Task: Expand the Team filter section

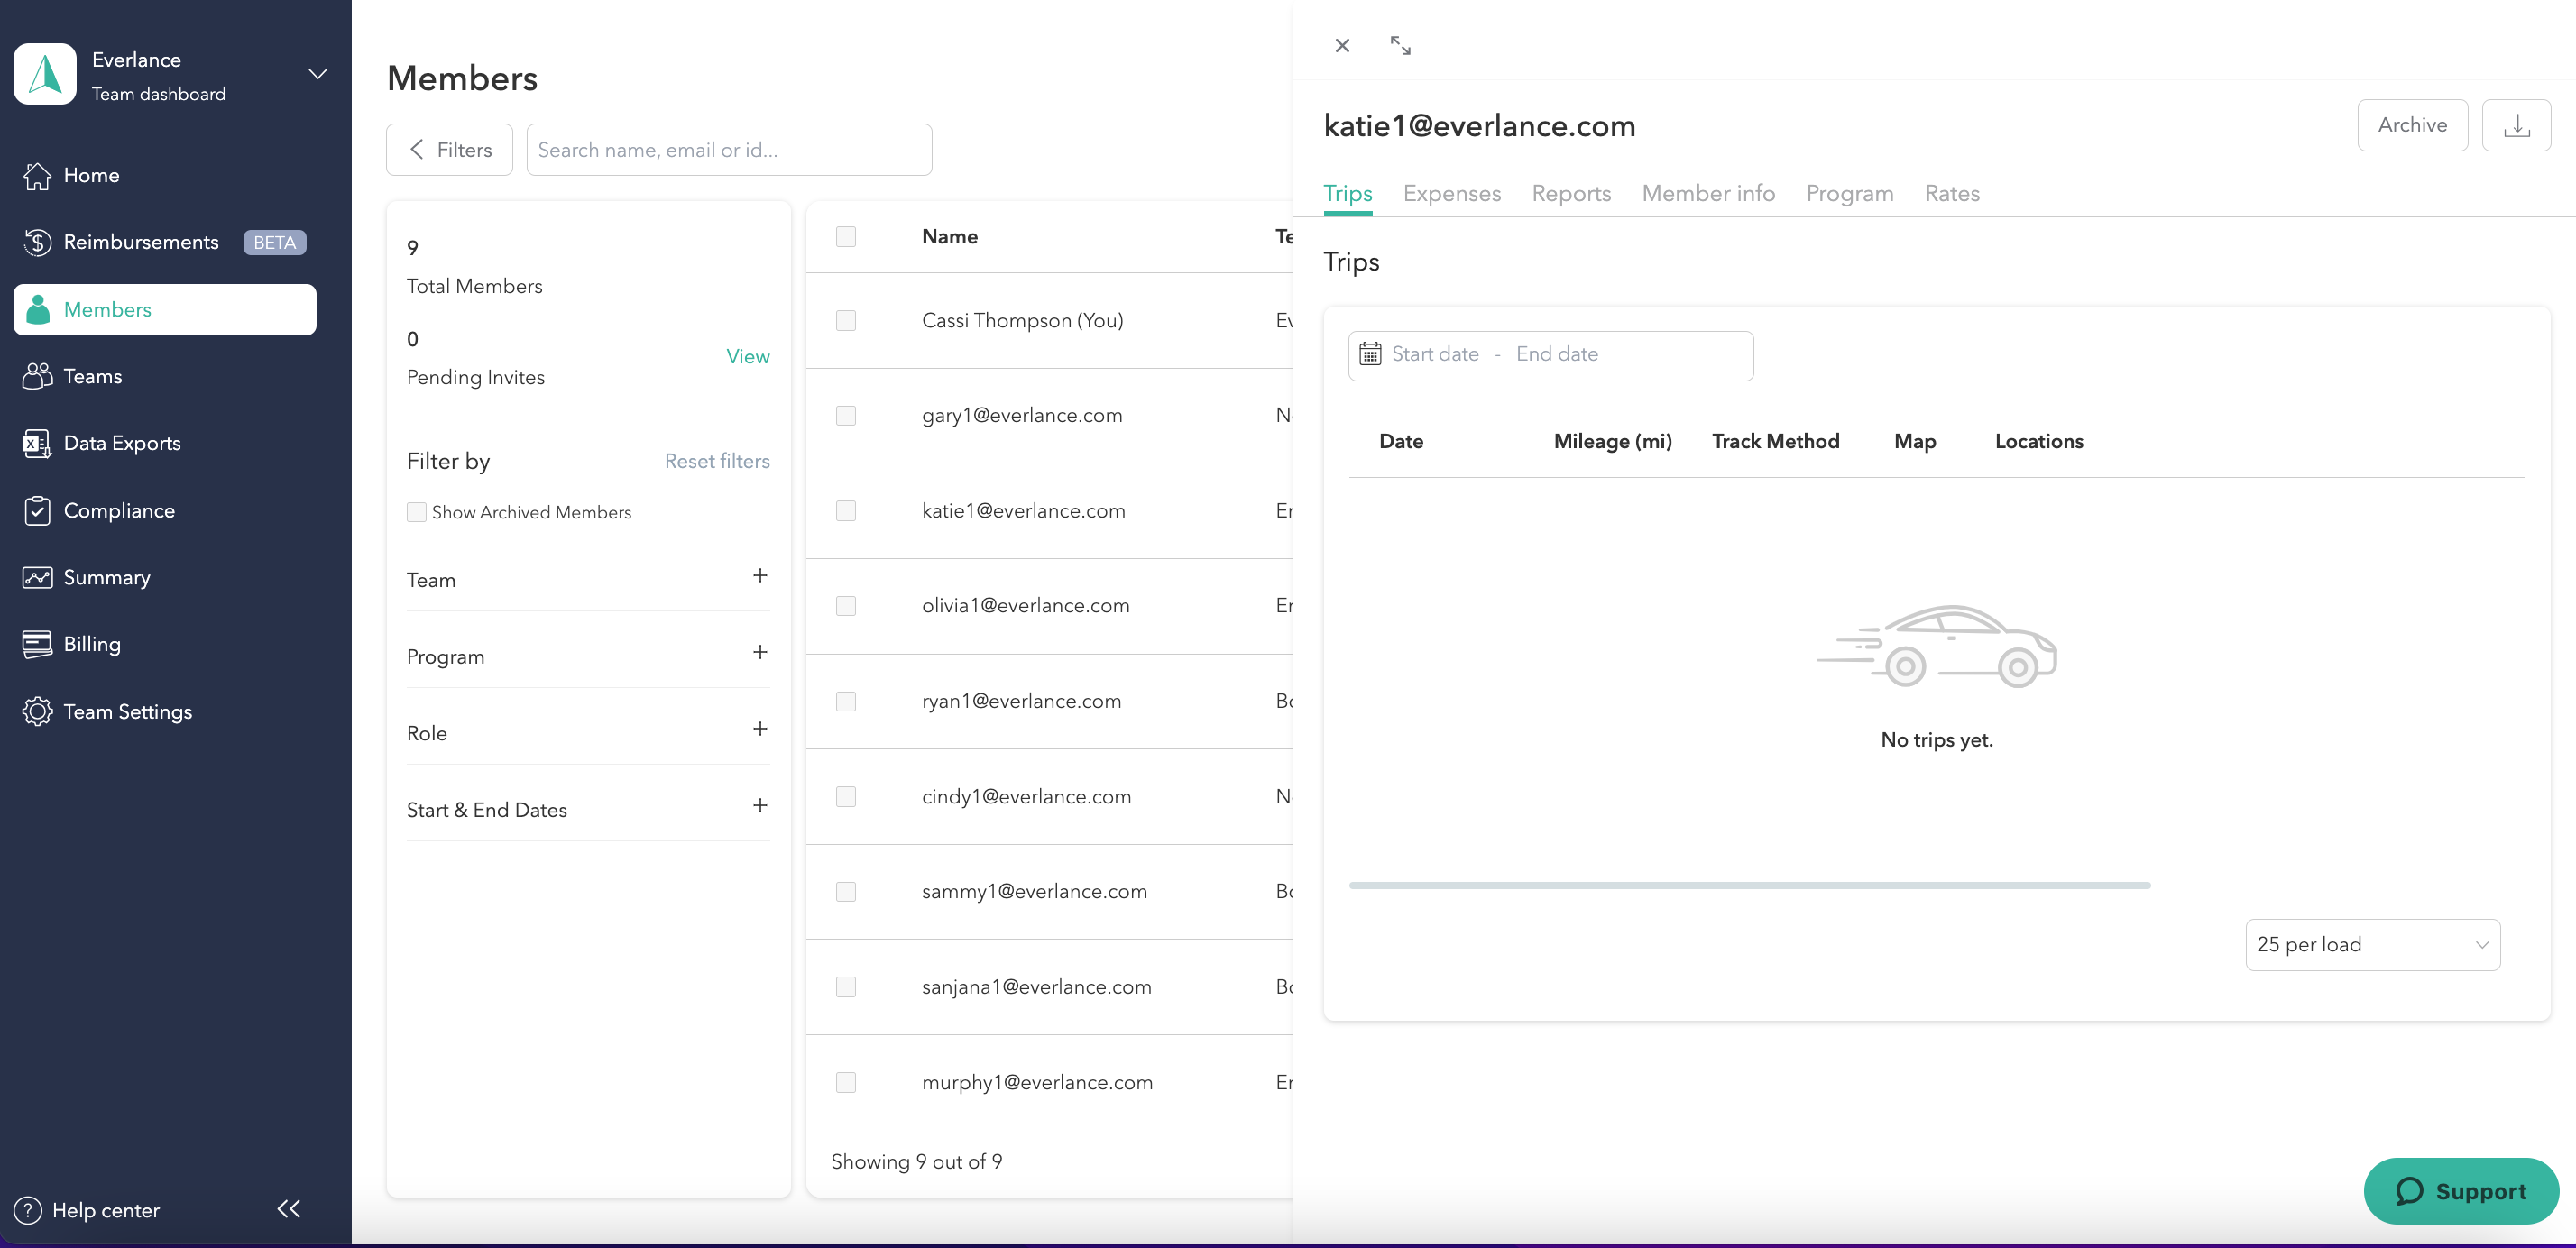Action: 760,576
